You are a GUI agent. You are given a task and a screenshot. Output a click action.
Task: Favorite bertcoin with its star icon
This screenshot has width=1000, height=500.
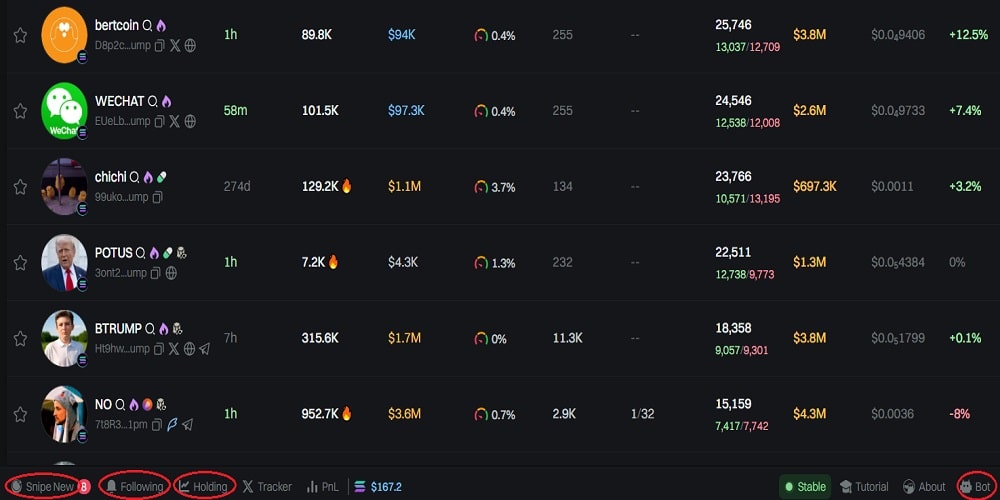pyautogui.click(x=20, y=35)
